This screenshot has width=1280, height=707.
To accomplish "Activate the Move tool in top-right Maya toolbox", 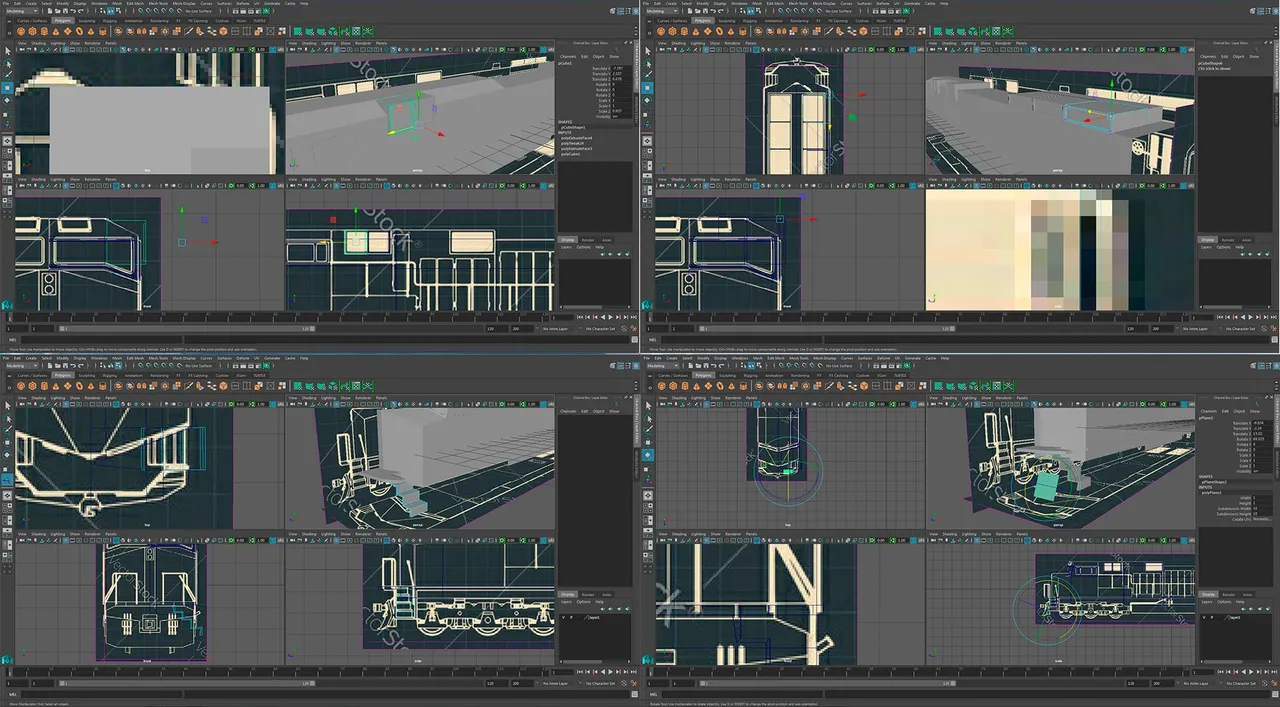I will [648, 88].
